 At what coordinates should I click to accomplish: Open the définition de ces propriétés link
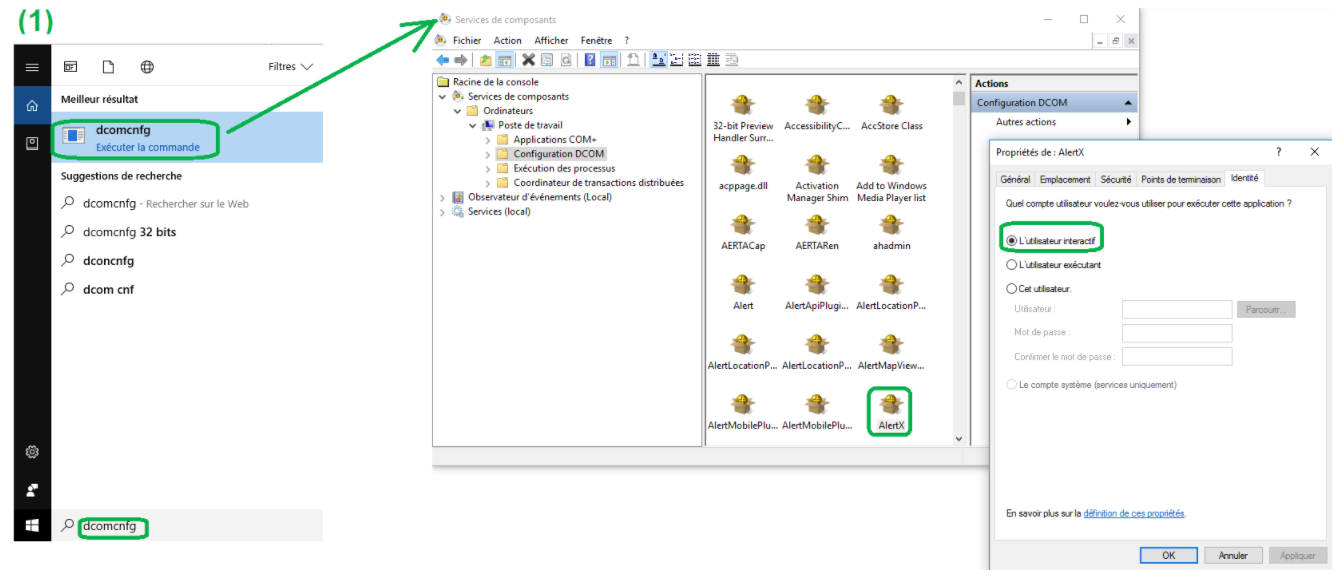click(1133, 514)
